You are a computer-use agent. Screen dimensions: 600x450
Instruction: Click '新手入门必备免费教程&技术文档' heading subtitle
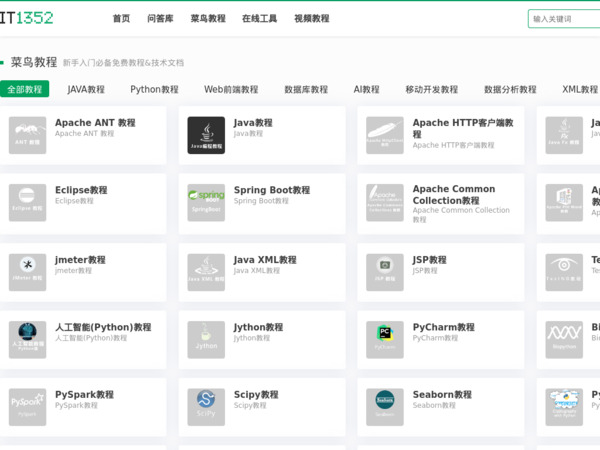point(123,63)
